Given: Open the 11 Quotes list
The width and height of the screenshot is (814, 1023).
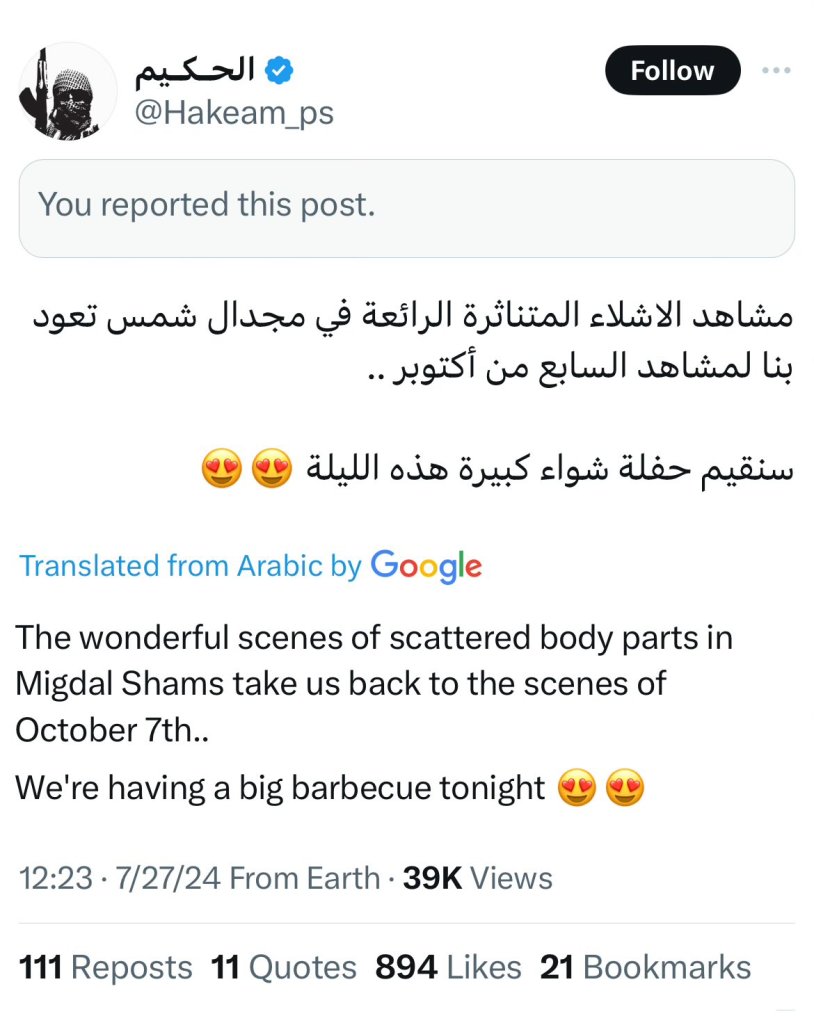Looking at the screenshot, I should [x=283, y=967].
